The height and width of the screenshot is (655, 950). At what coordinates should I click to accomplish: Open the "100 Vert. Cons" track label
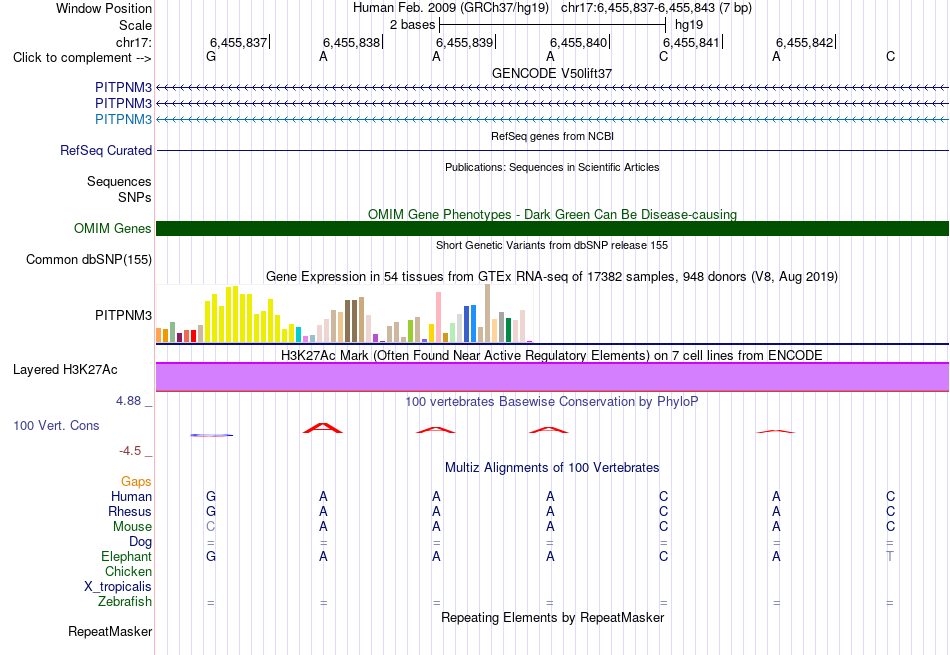tap(56, 425)
